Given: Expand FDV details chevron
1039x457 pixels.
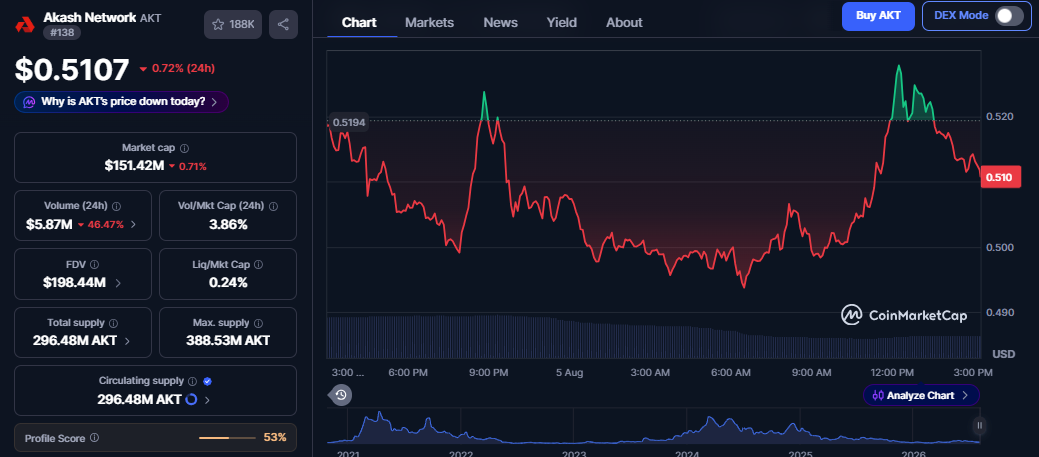Looking at the screenshot, I should (118, 283).
